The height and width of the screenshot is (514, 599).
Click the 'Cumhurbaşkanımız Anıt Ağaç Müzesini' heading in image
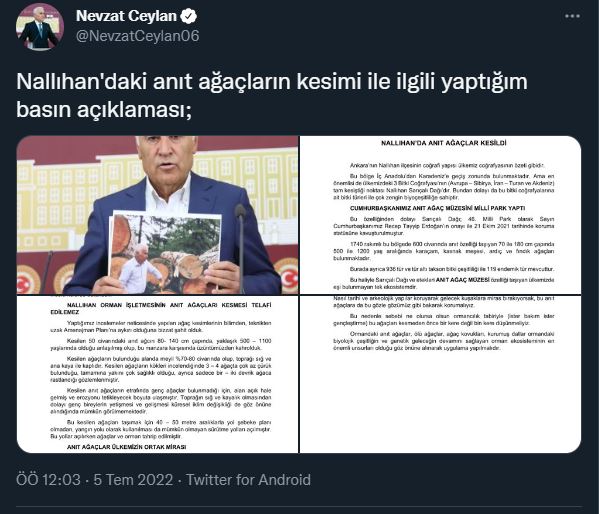[437, 208]
